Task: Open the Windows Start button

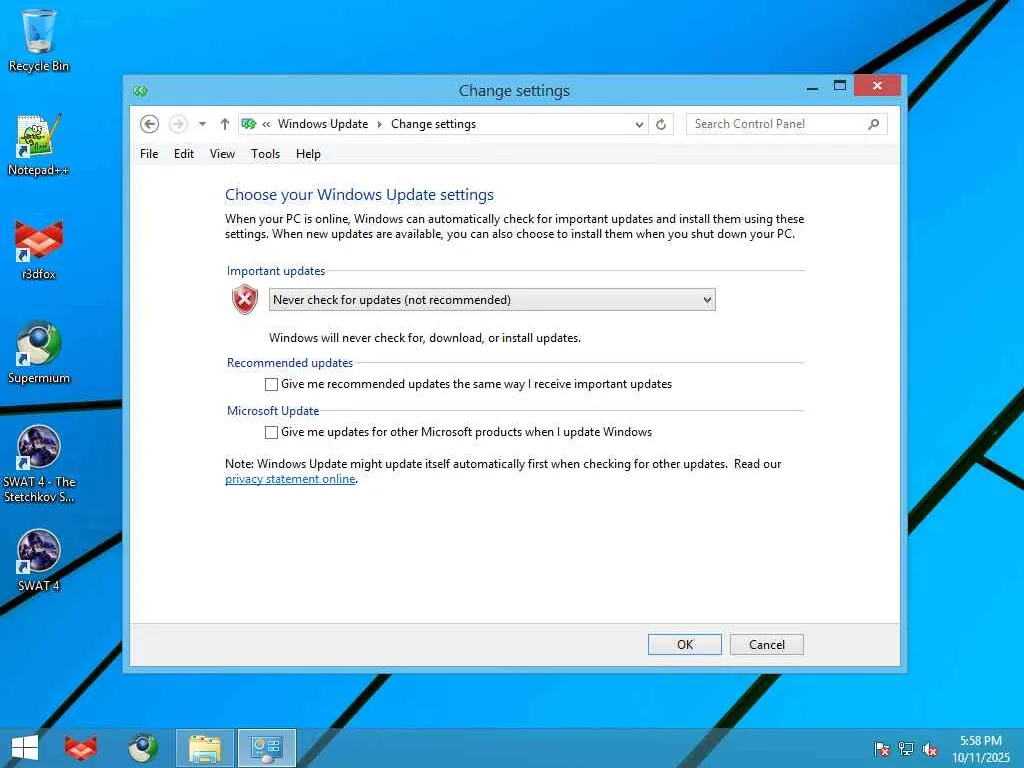Action: (x=25, y=748)
